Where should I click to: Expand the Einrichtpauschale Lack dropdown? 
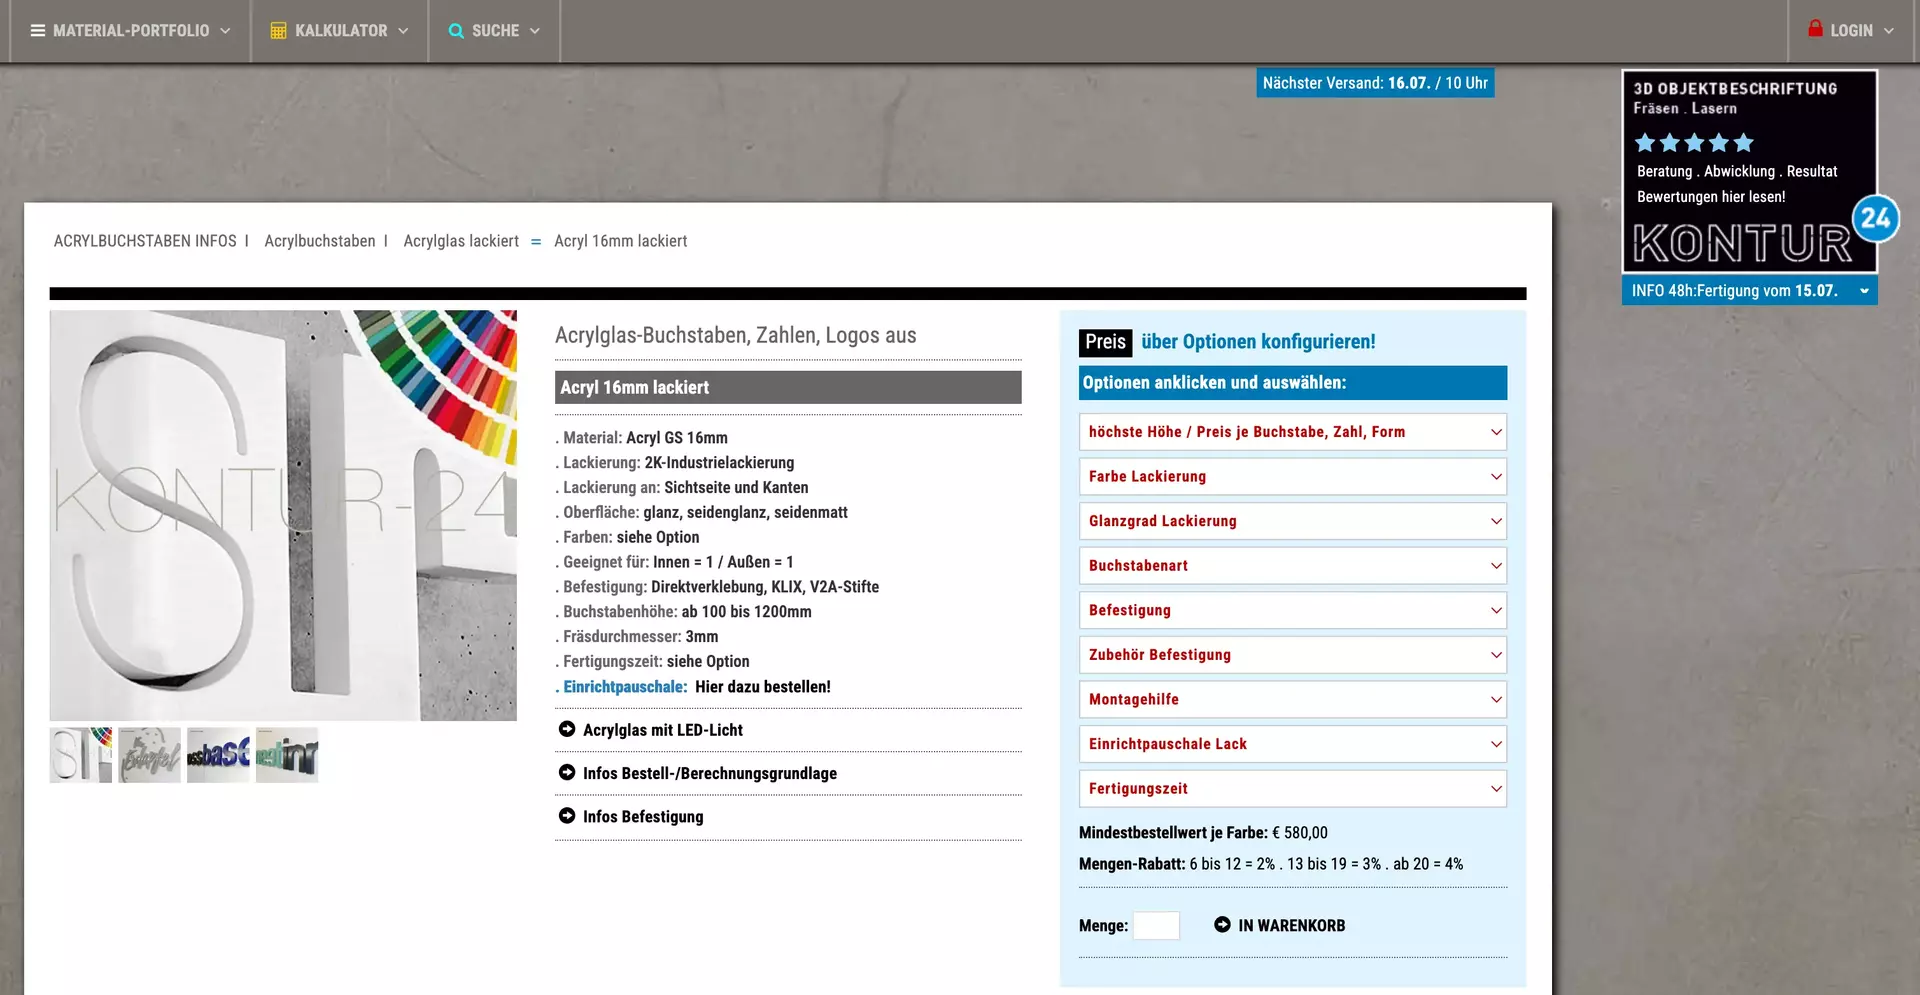click(x=1293, y=744)
